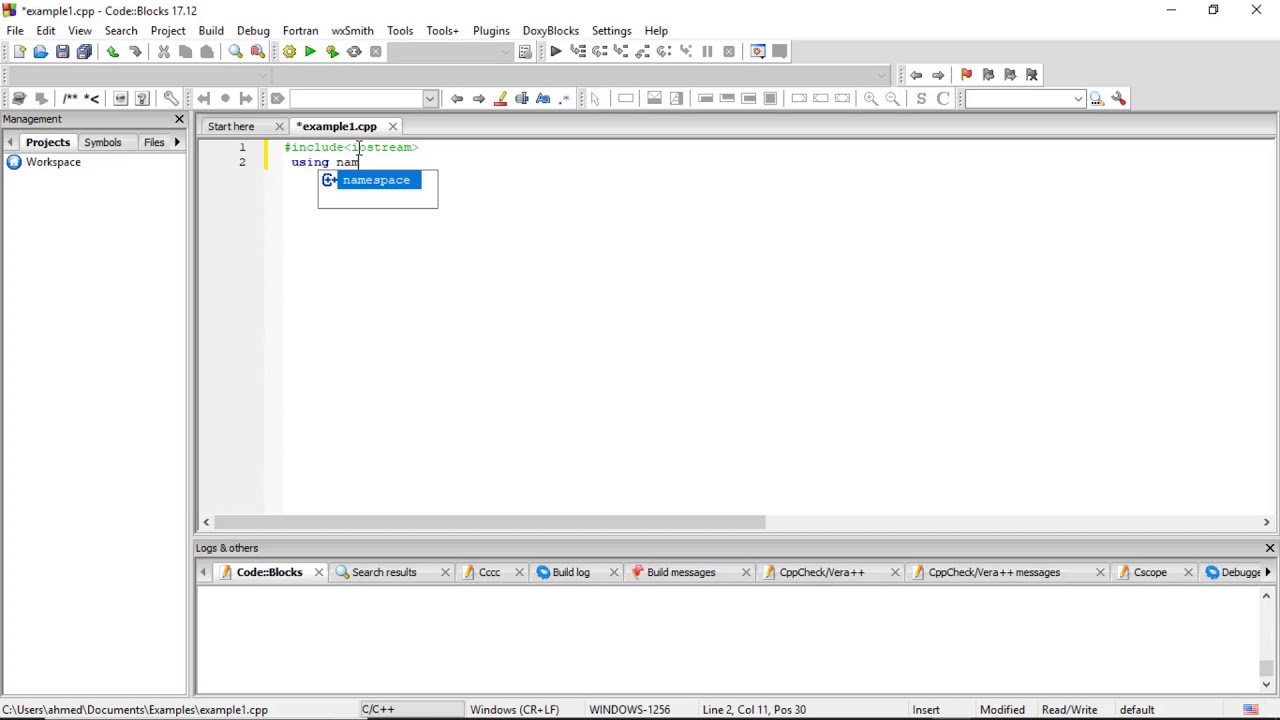Viewport: 1280px width, 720px height.
Task: Click the red flag Toggle bookmark icon
Action: tap(966, 75)
